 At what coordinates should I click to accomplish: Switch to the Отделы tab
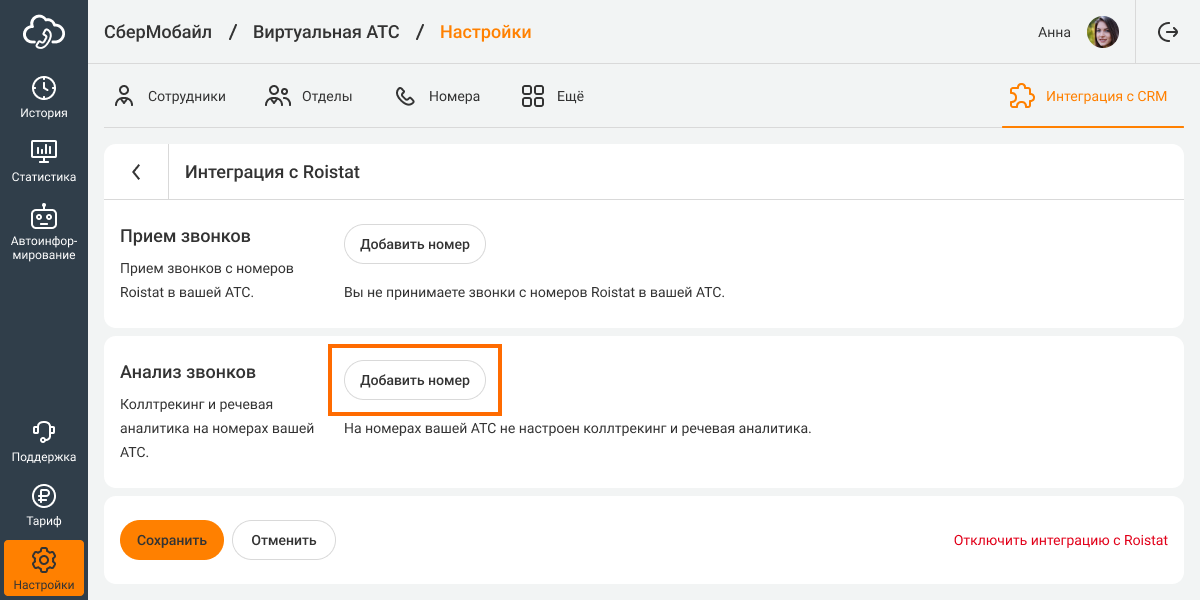pyautogui.click(x=309, y=96)
